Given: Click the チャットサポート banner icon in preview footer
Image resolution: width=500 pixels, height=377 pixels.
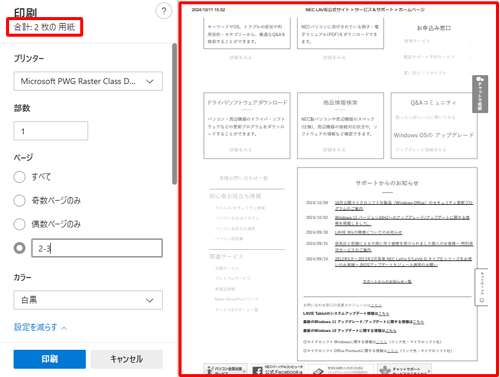Looking at the screenshot, I should pos(385,370).
